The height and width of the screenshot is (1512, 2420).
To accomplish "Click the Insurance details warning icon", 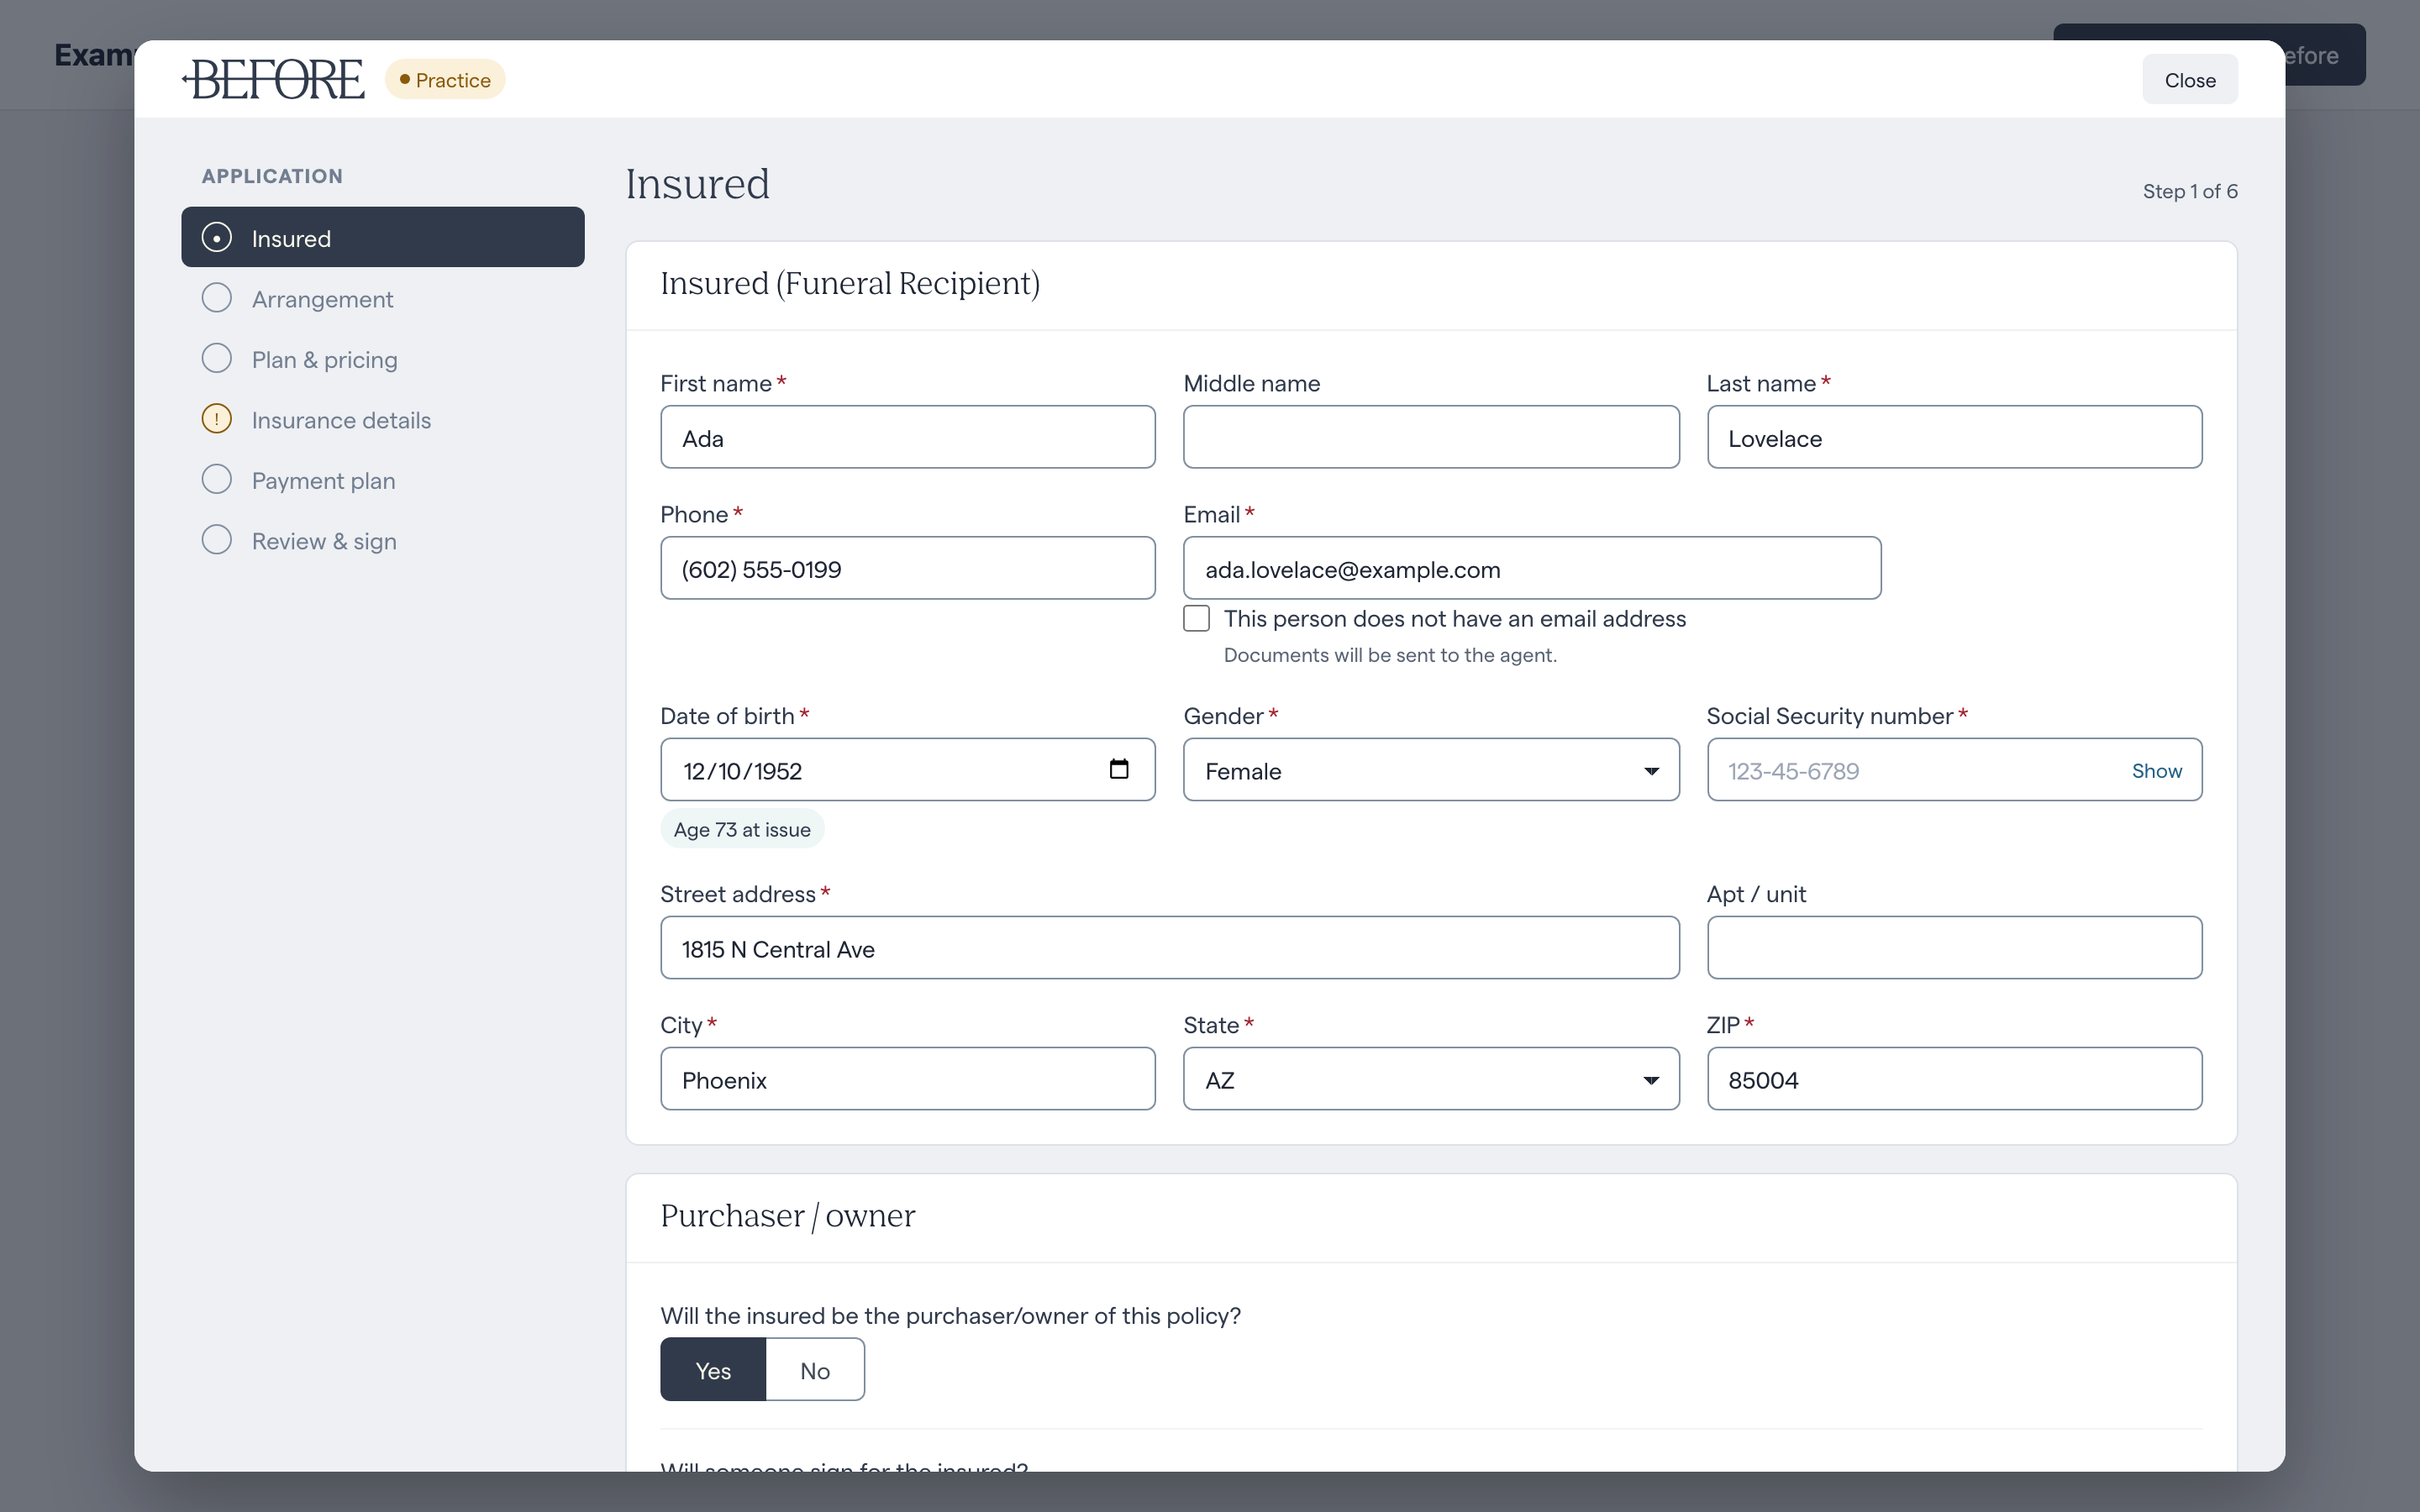I will coord(216,419).
